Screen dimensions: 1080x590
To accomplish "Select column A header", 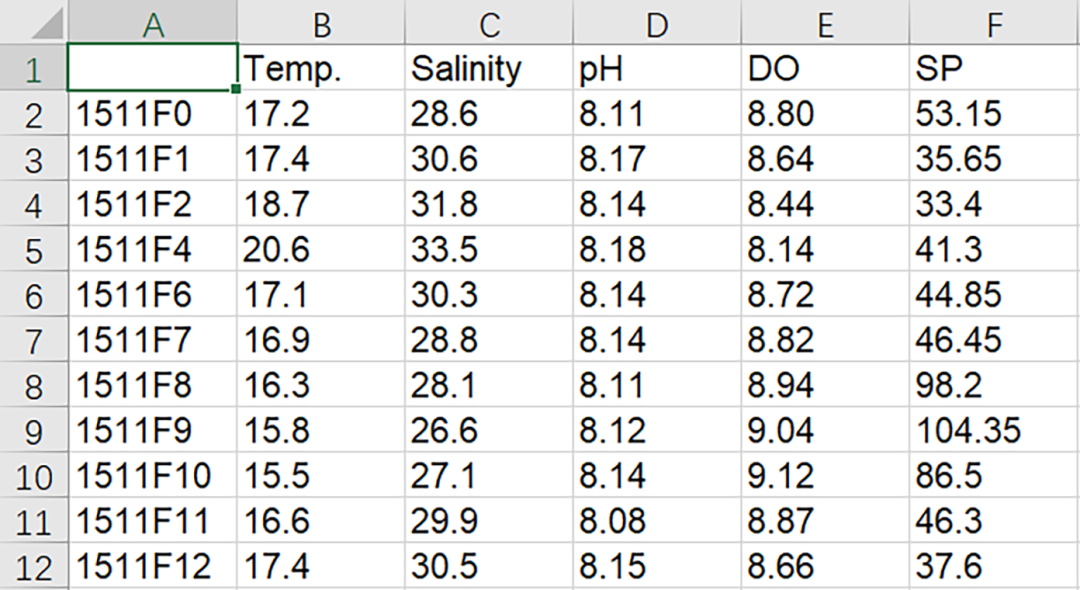I will 153,23.
